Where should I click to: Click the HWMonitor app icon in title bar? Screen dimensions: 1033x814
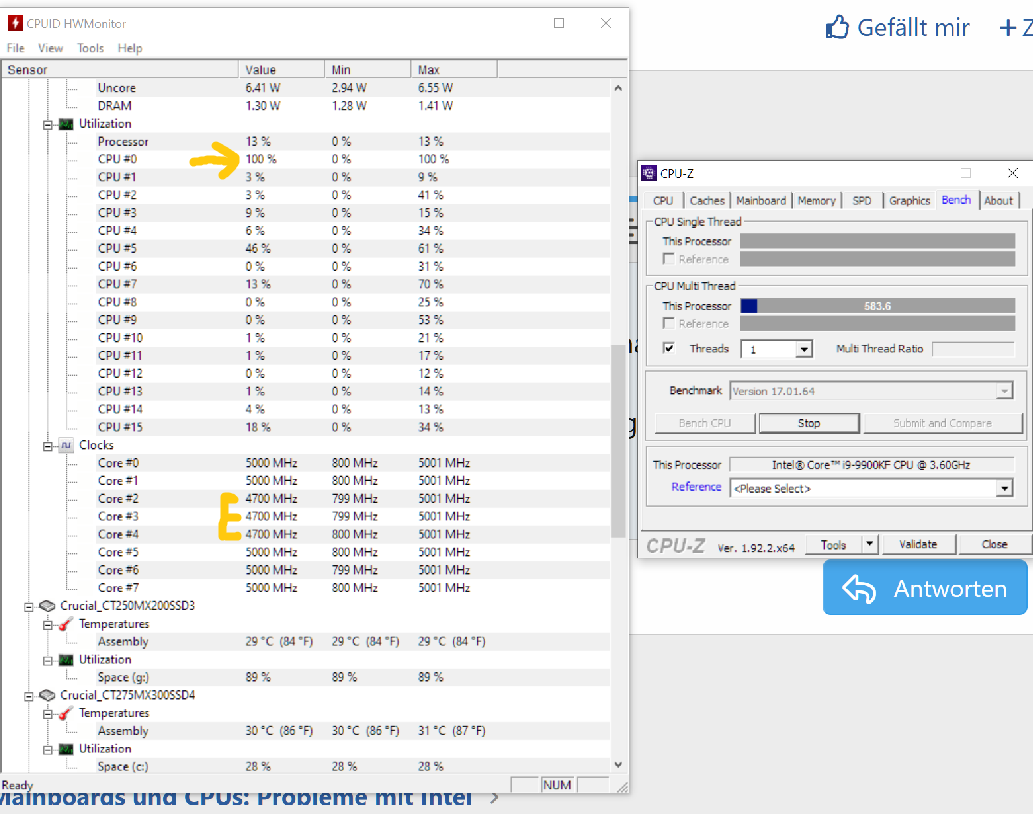14,23
